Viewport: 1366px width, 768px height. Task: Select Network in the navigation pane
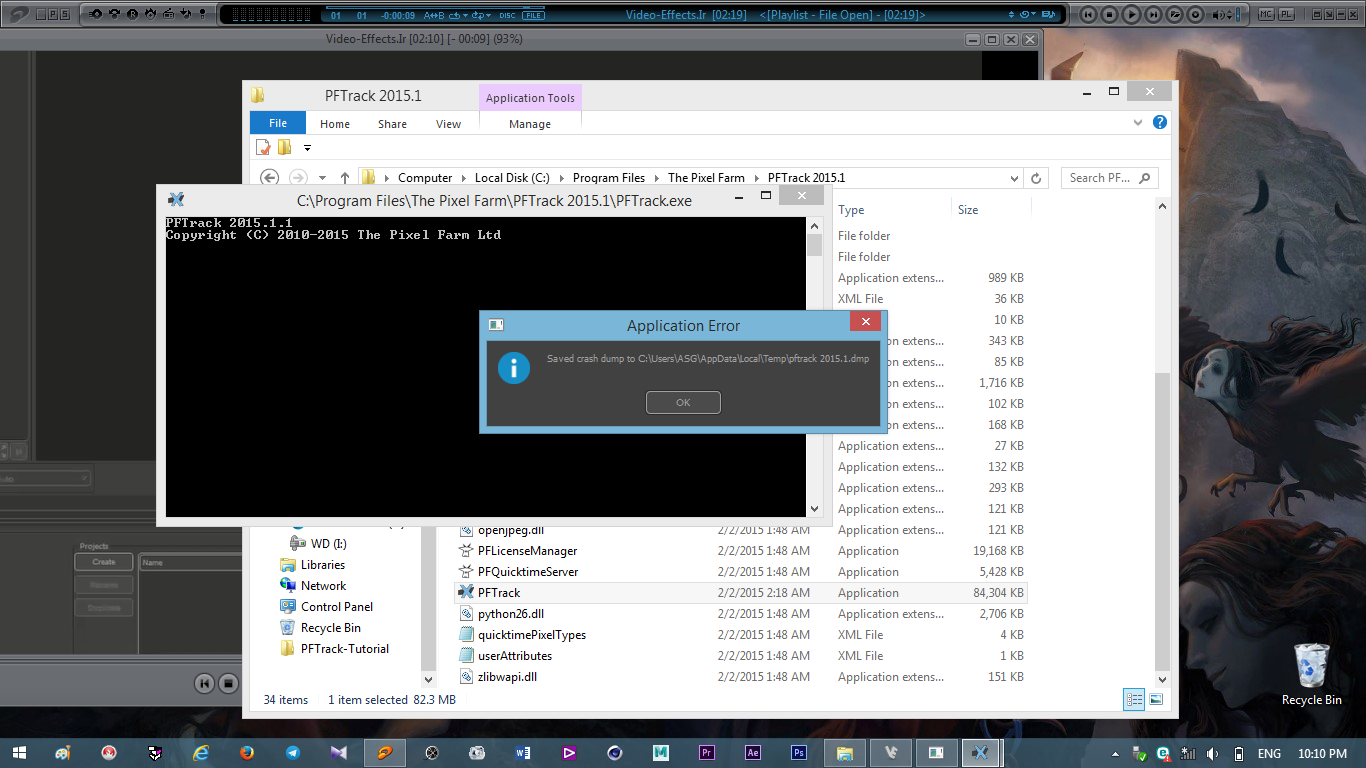pos(323,586)
